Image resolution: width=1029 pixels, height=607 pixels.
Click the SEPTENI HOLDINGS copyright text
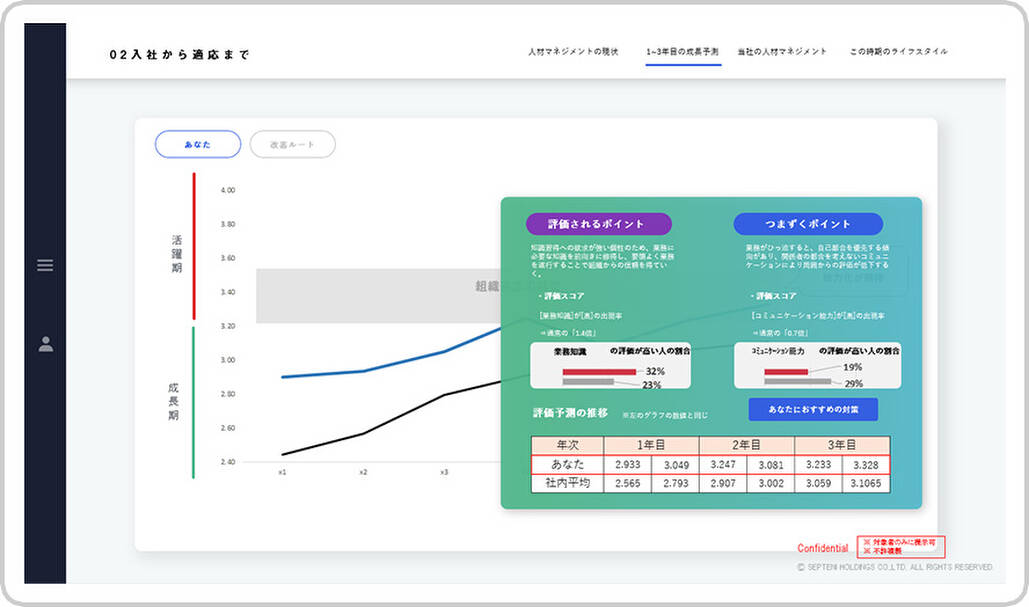(895, 567)
